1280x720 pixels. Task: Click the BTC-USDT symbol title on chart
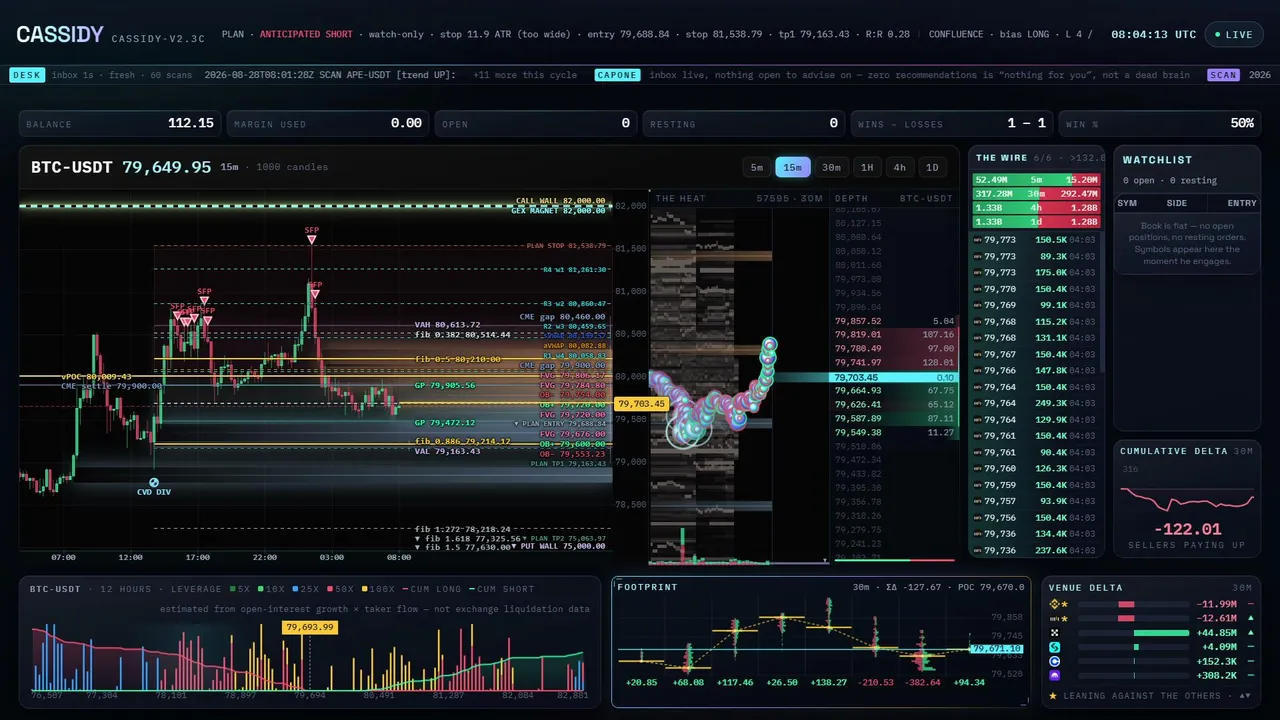pyautogui.click(x=72, y=167)
